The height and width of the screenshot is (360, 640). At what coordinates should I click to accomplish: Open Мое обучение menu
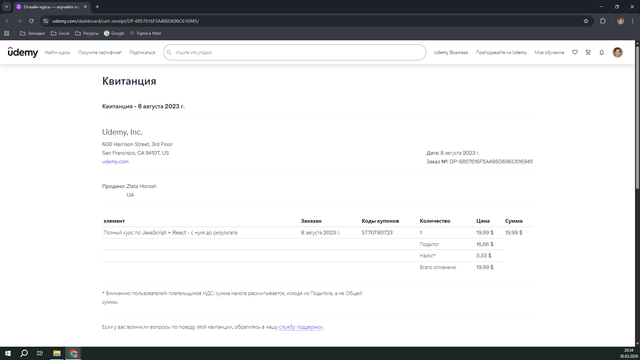pyautogui.click(x=549, y=52)
